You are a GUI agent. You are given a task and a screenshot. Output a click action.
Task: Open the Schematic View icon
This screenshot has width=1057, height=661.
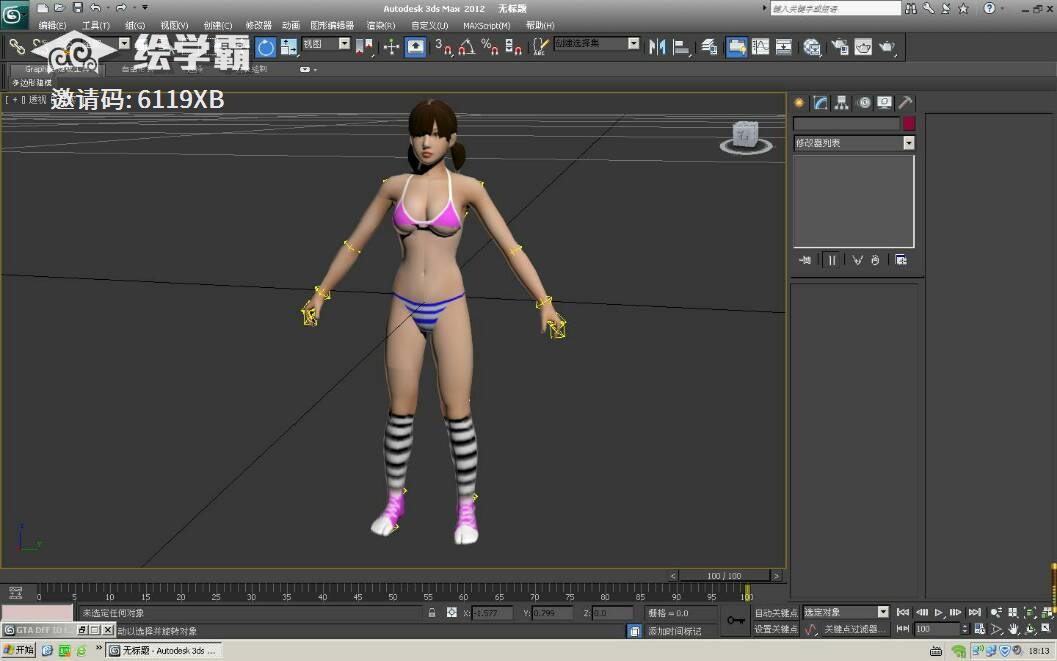point(783,47)
